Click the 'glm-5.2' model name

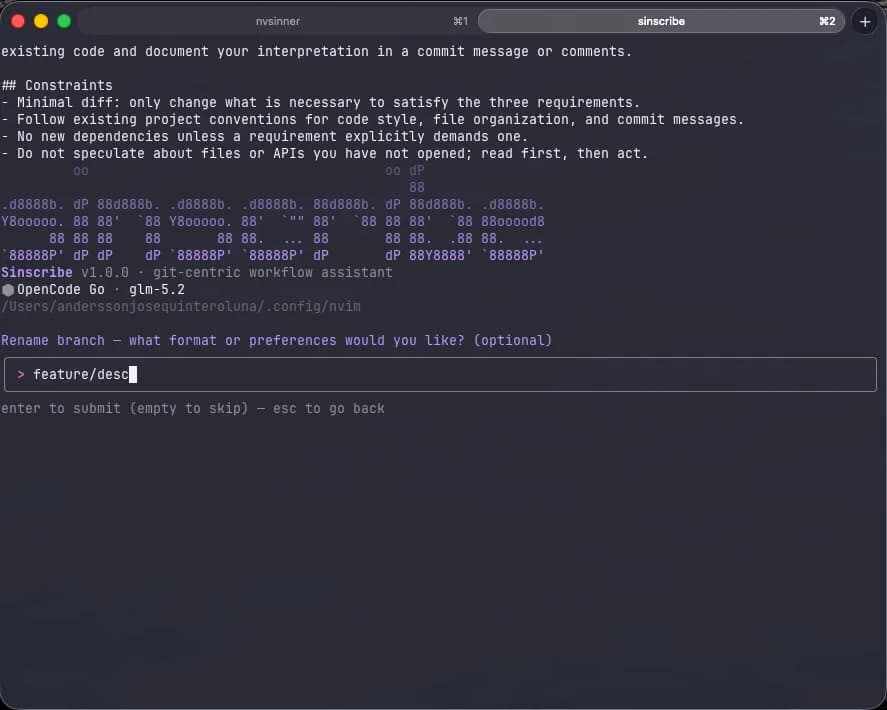click(x=157, y=290)
